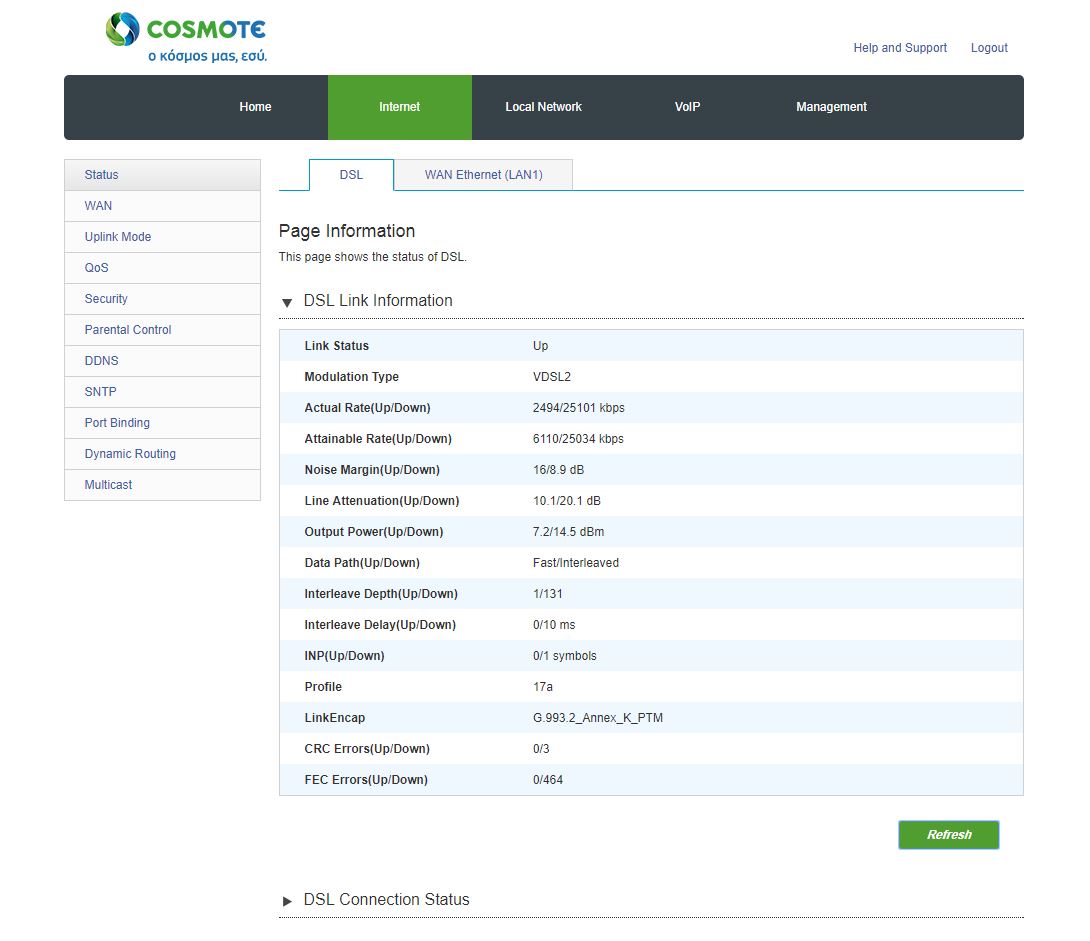1090x941 pixels.
Task: Open the Security sidebar item
Action: point(106,299)
